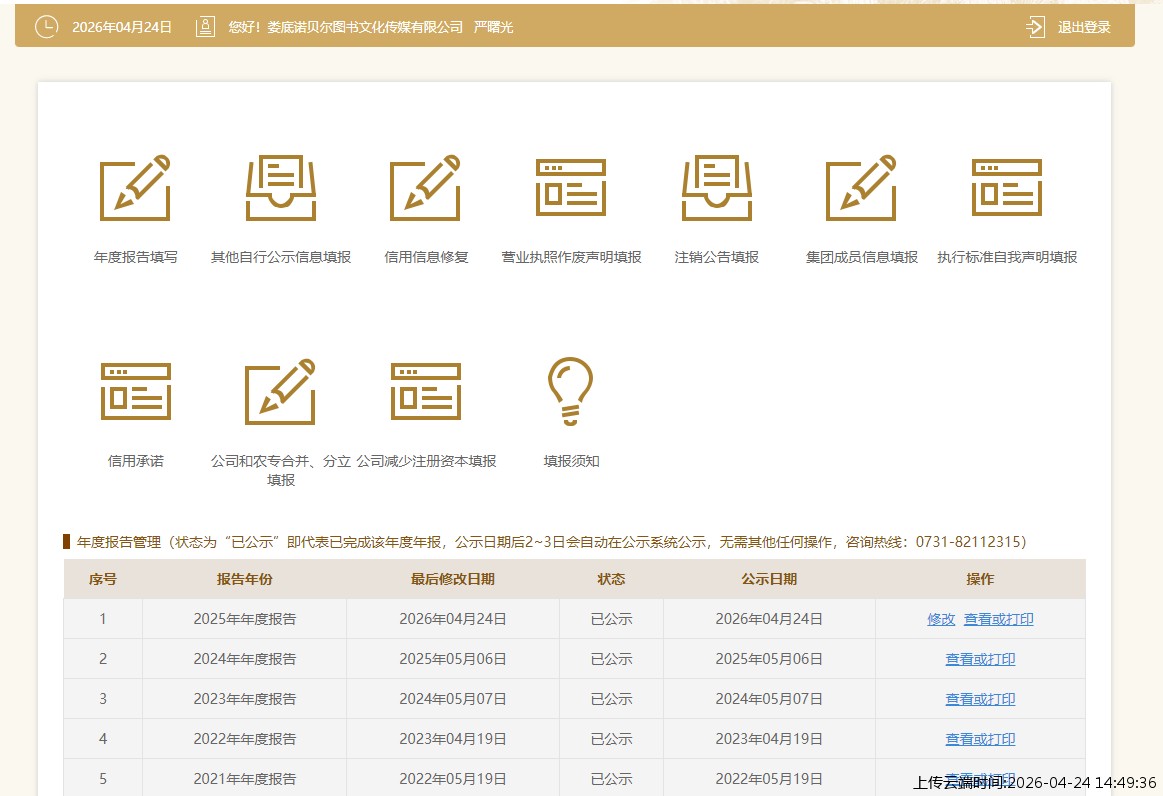The width and height of the screenshot is (1163, 796).
Task: Select the 营业执照作废声明填报 icon
Action: pos(571,189)
